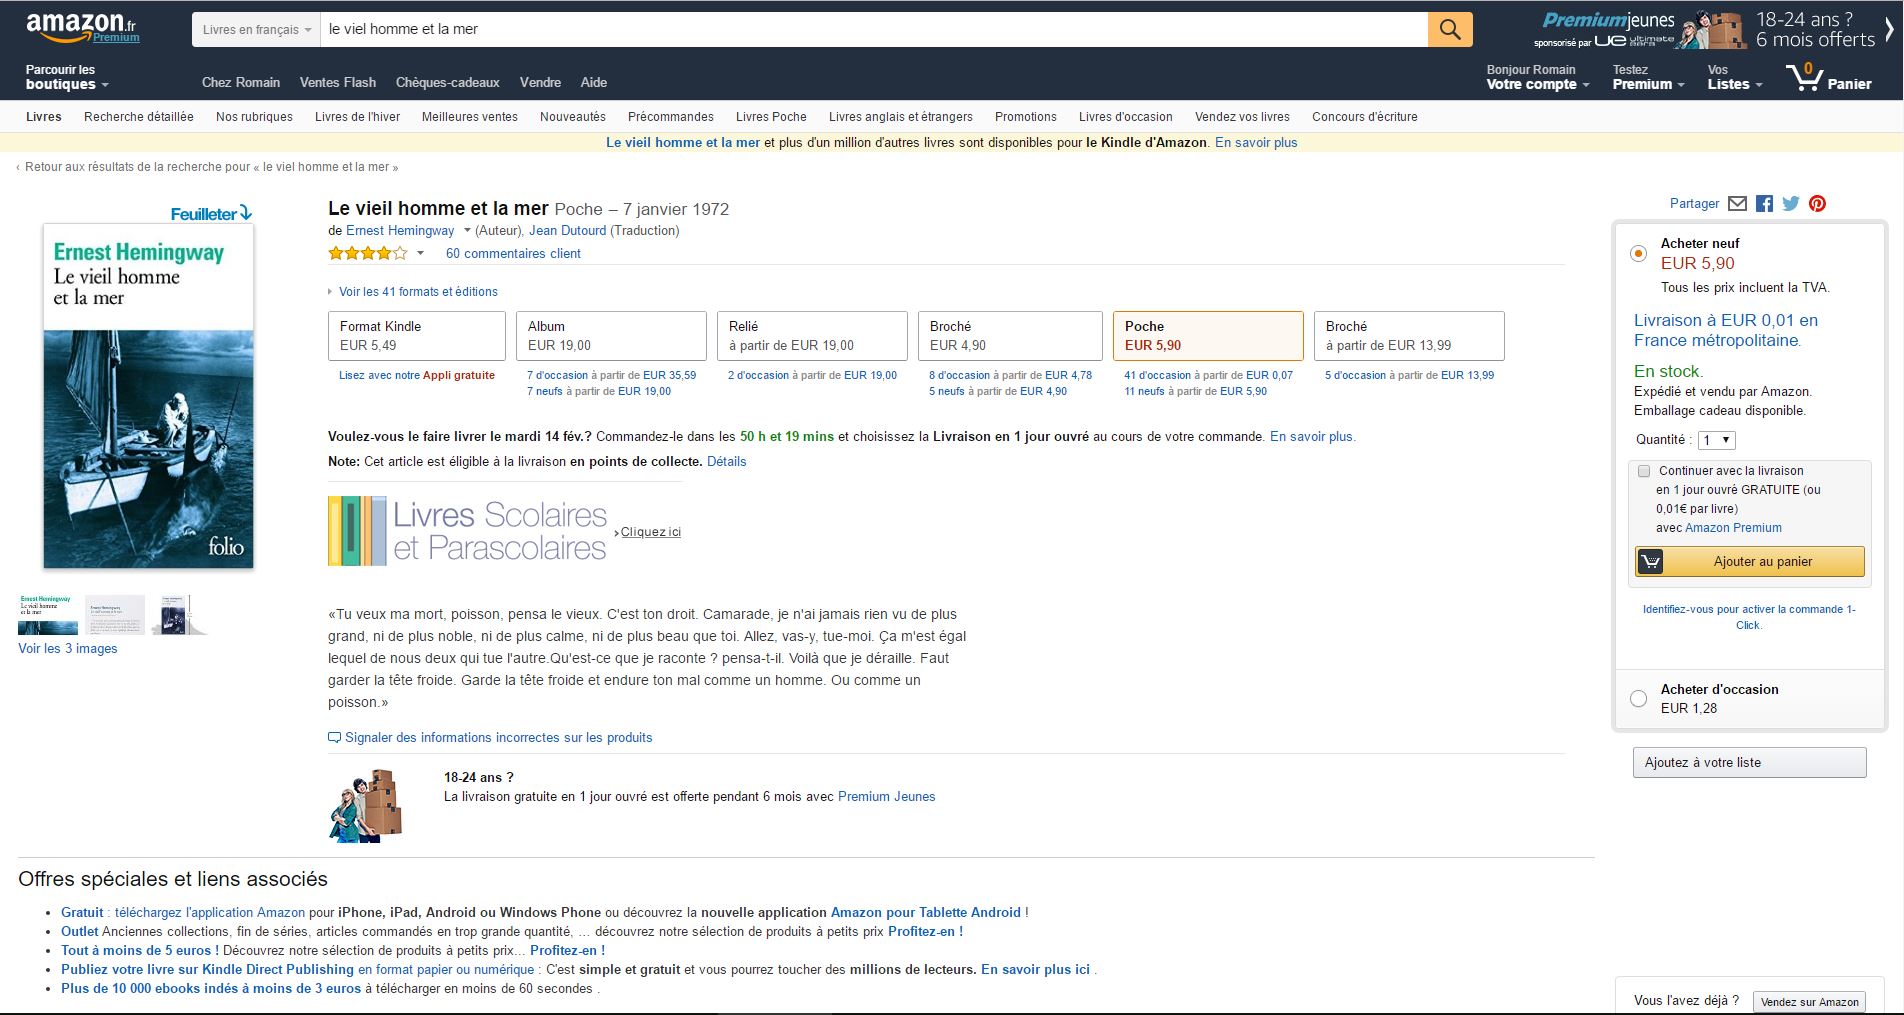1904x1015 pixels.
Task: Open Chèques-cadeaux in navigation
Action: [x=447, y=83]
